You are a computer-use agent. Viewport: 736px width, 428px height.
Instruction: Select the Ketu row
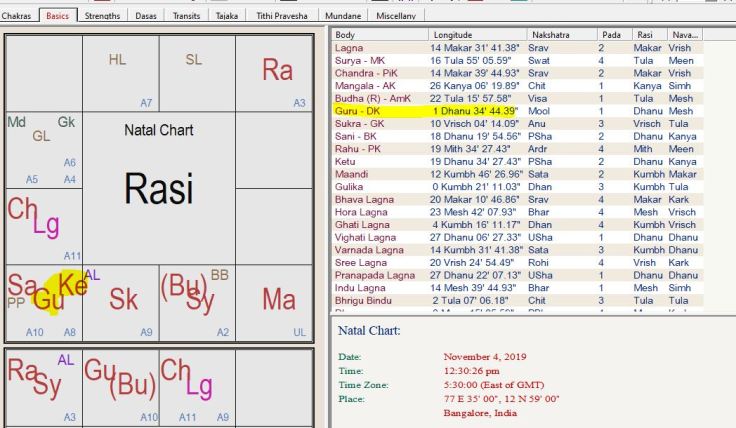[518, 162]
